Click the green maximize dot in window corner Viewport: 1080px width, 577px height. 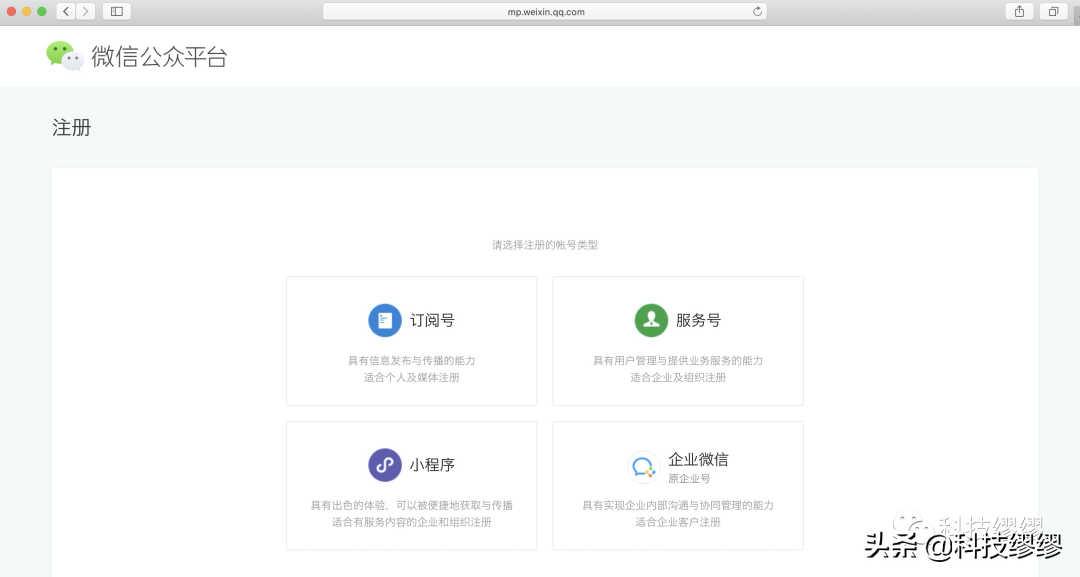pos(42,11)
